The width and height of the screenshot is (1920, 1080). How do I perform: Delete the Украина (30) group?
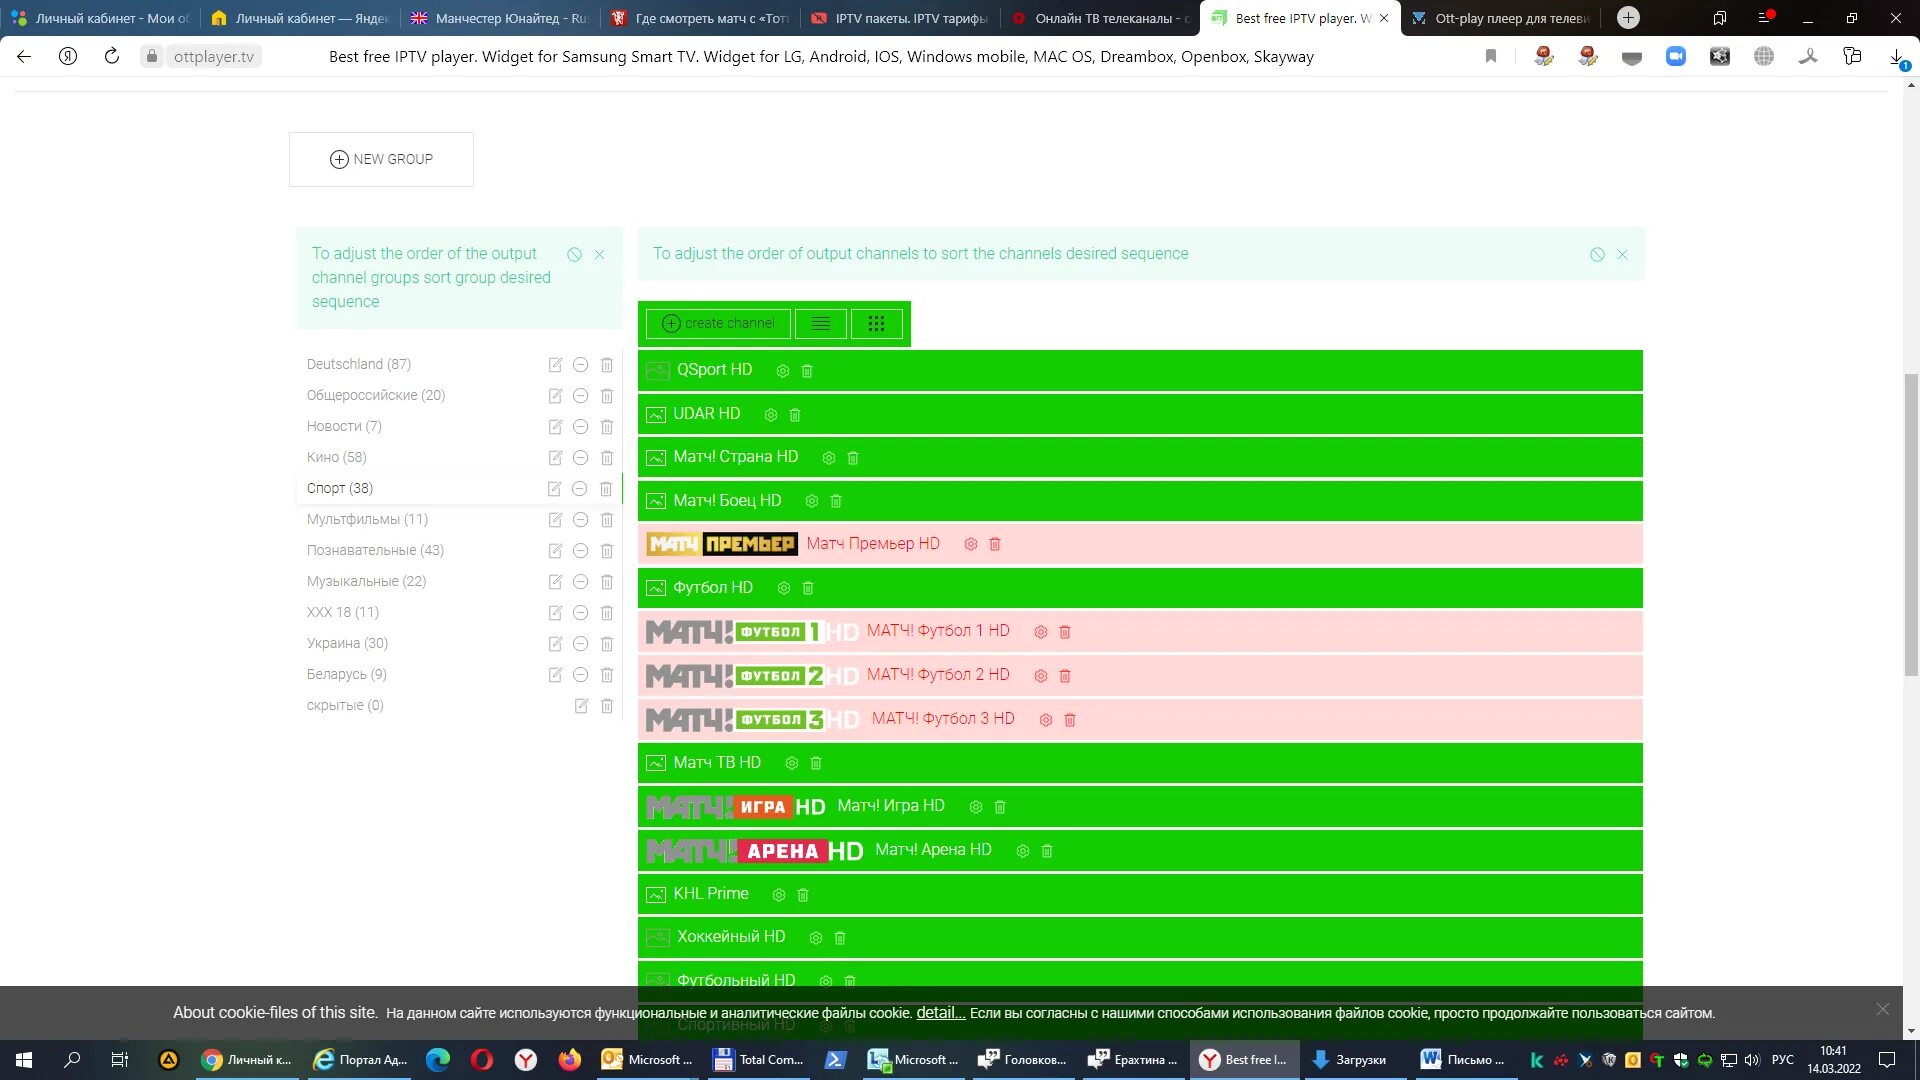click(607, 644)
